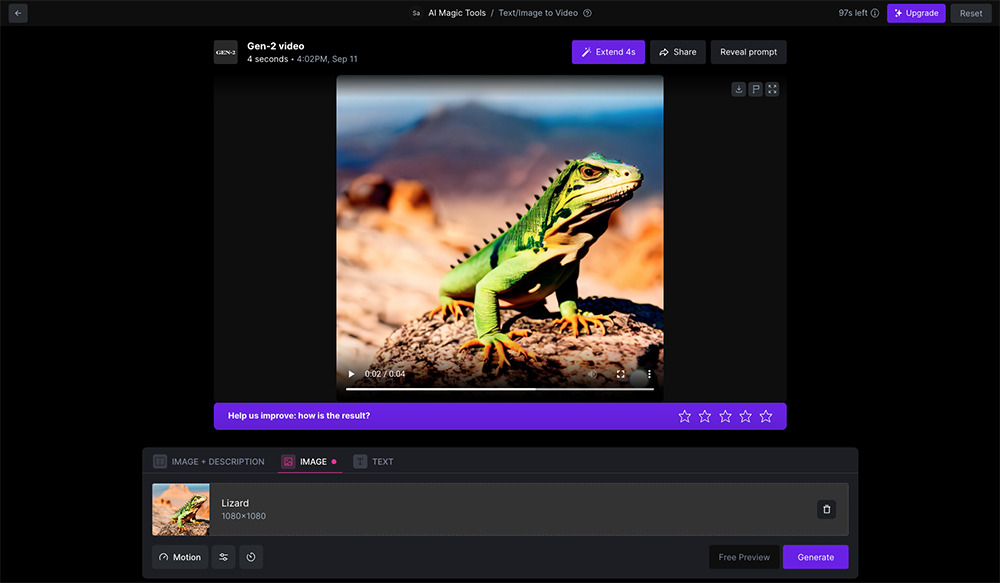Click the flag icon above the video

pyautogui.click(x=755, y=89)
